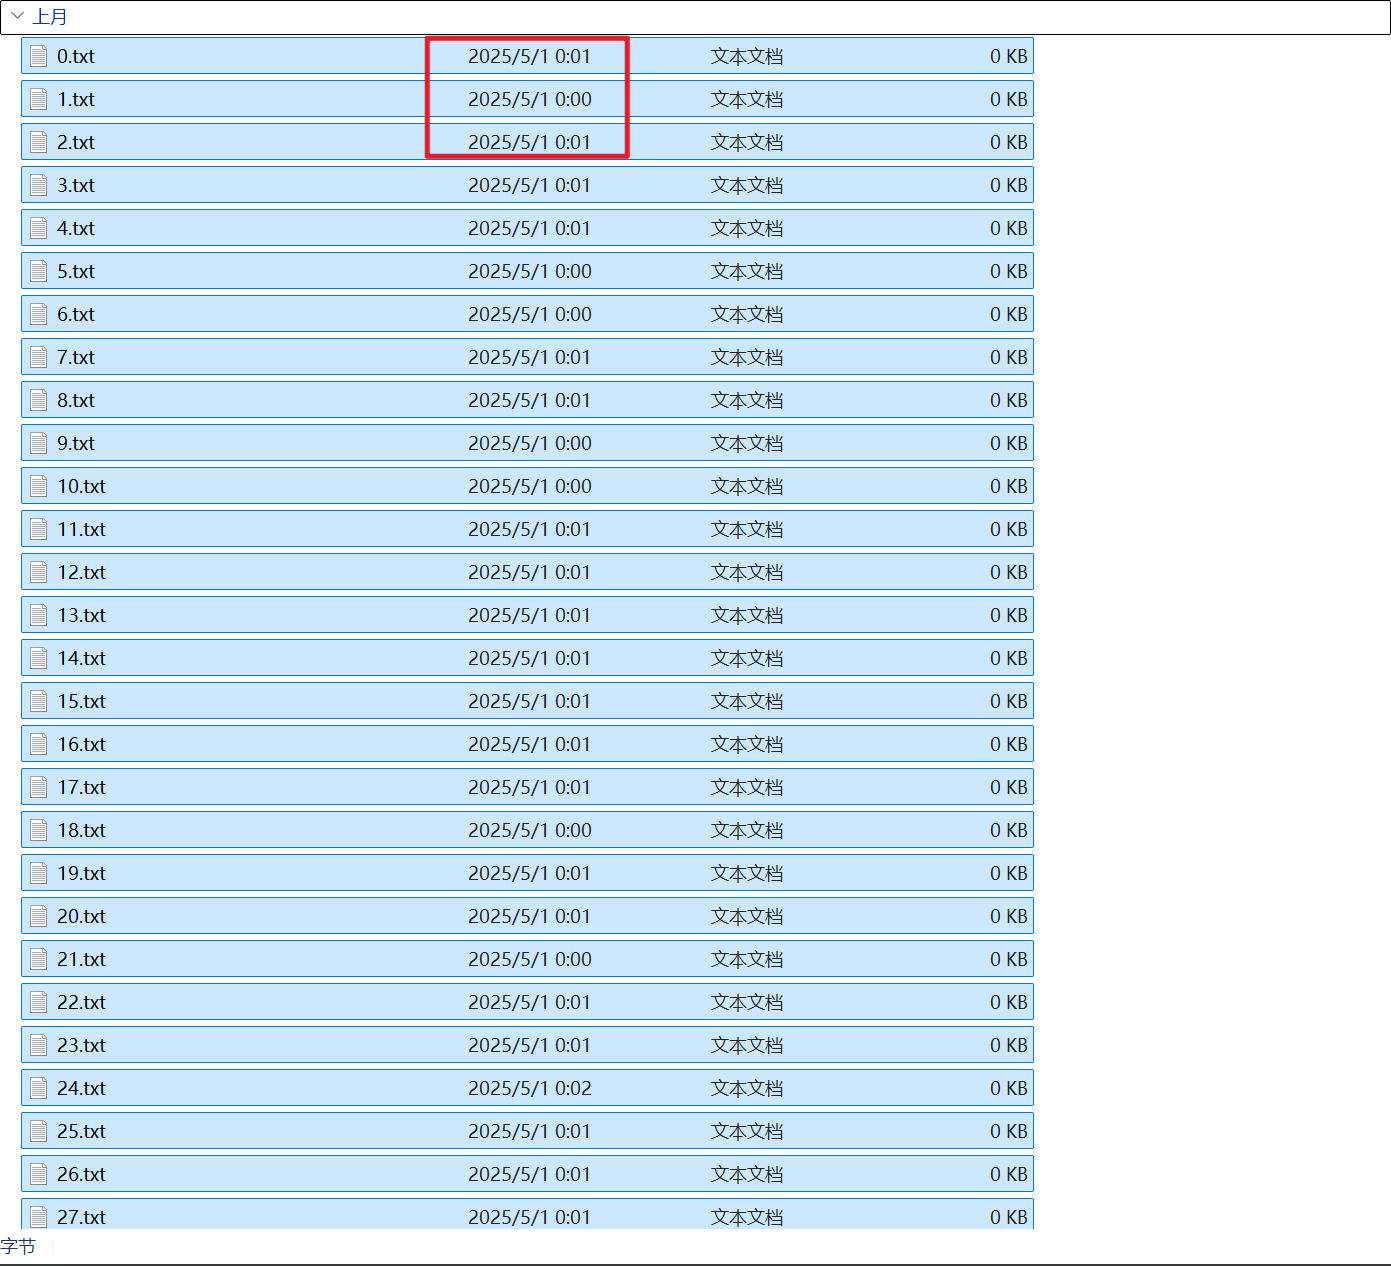This screenshot has width=1391, height=1266.
Task: Click the 文本文档 type of 15.txt
Action: click(x=747, y=701)
